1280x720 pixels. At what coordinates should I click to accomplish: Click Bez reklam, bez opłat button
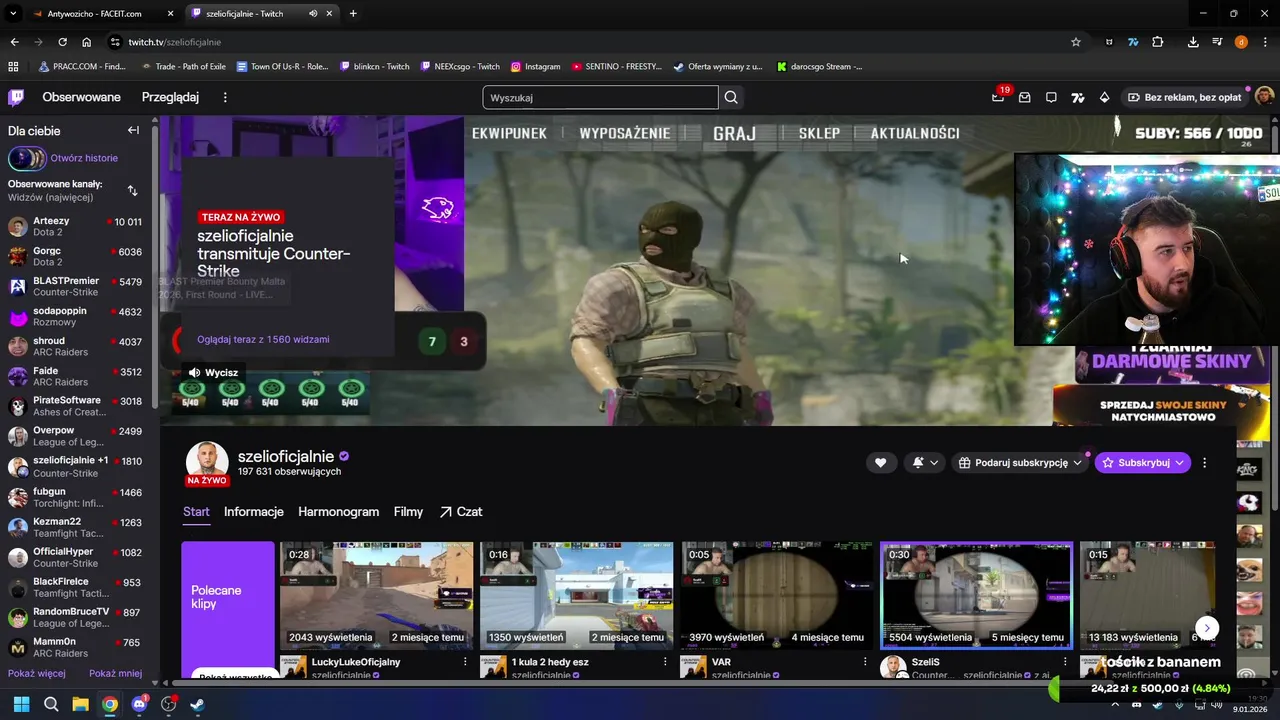point(1185,97)
